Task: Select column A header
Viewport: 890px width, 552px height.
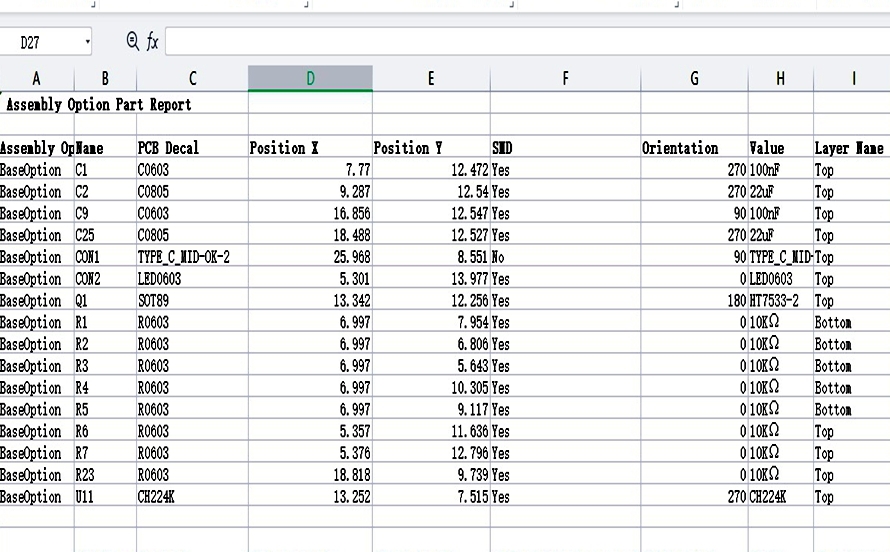Action: 37,78
